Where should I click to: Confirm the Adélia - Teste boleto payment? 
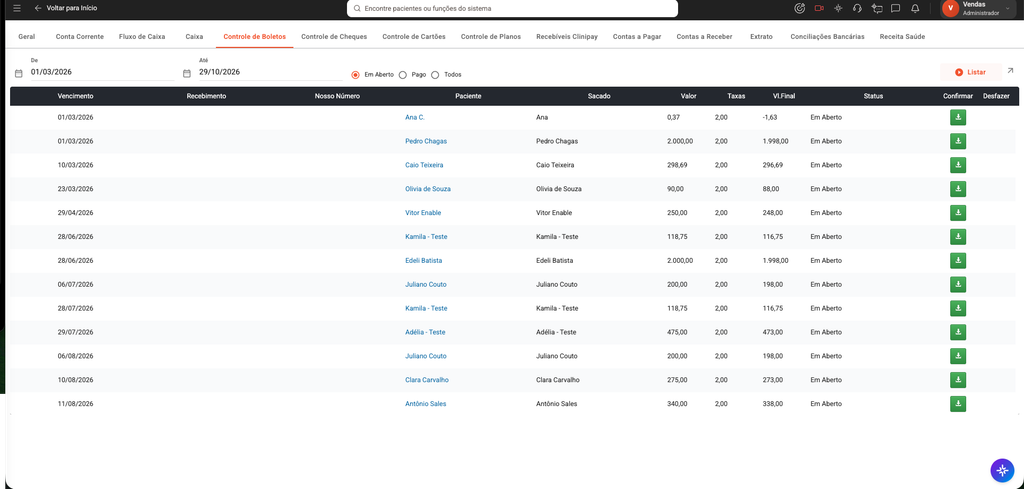(958, 332)
